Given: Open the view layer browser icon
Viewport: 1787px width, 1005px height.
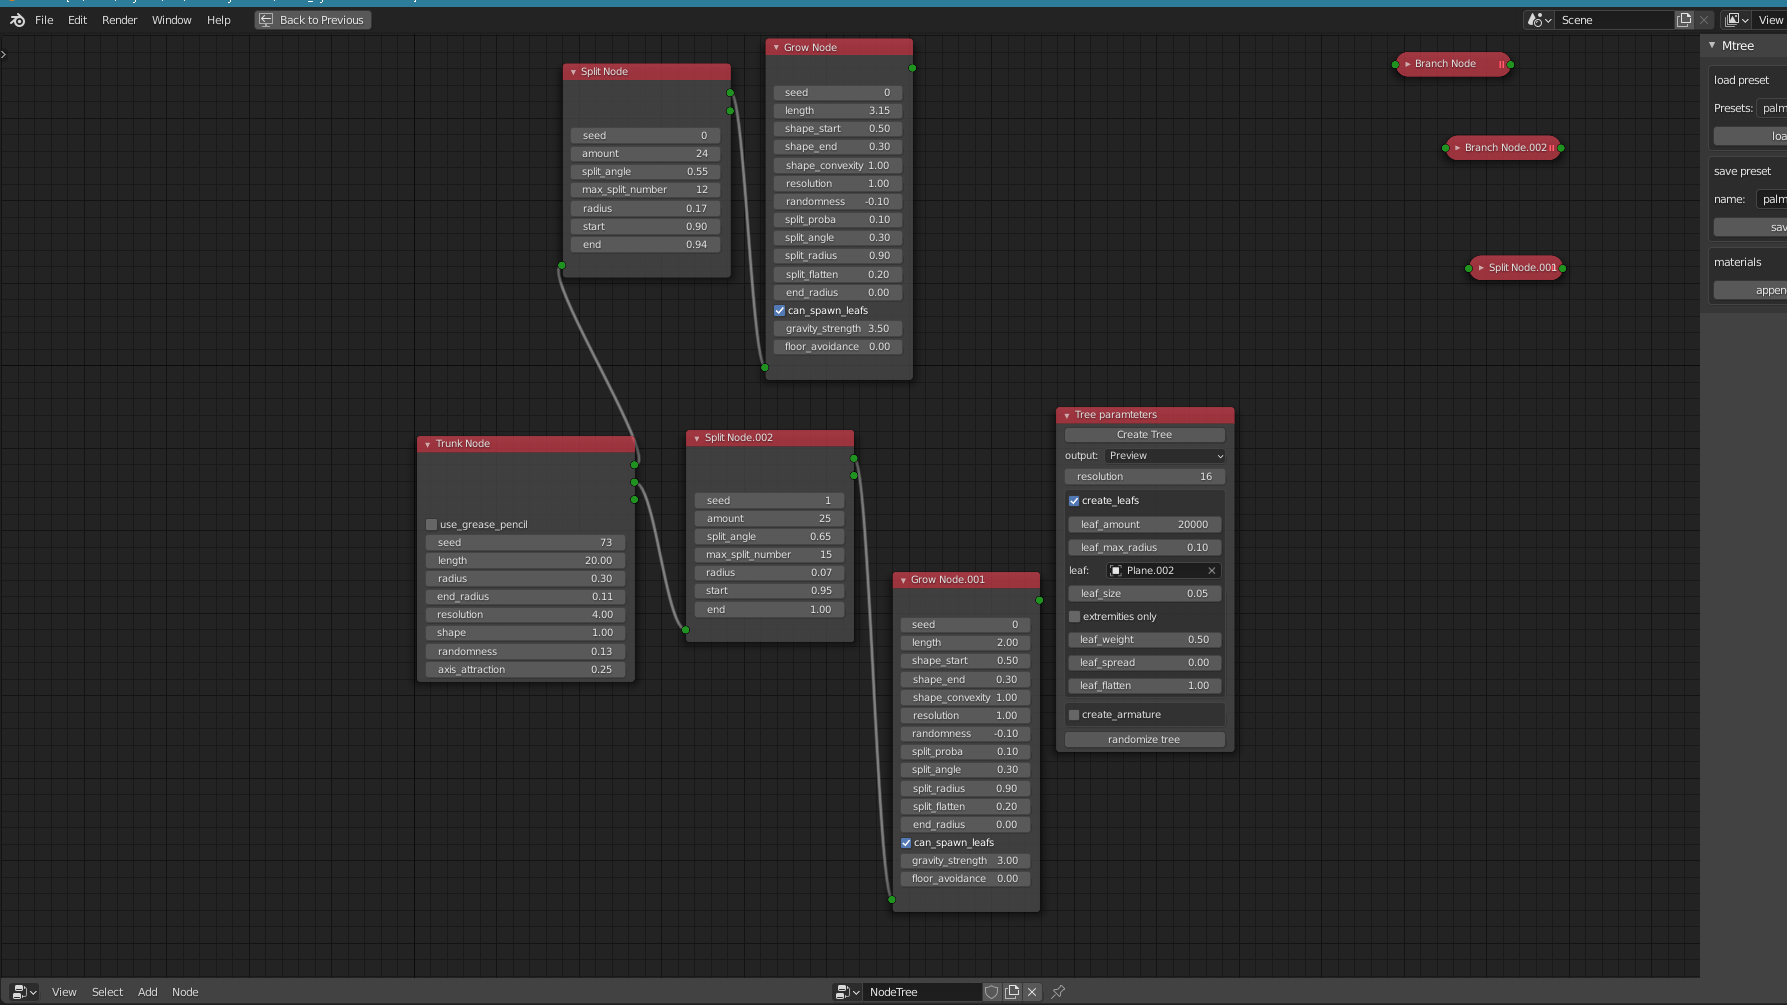Looking at the screenshot, I should pos(1732,20).
